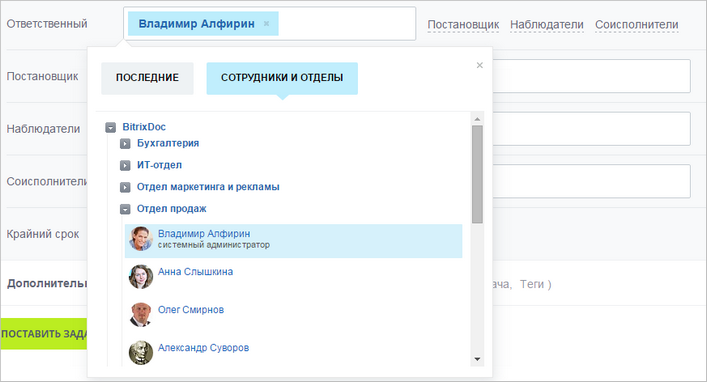Image resolution: width=707 pixels, height=382 pixels.
Task: Click Анна Слышкина's avatar photo
Action: pos(141,276)
